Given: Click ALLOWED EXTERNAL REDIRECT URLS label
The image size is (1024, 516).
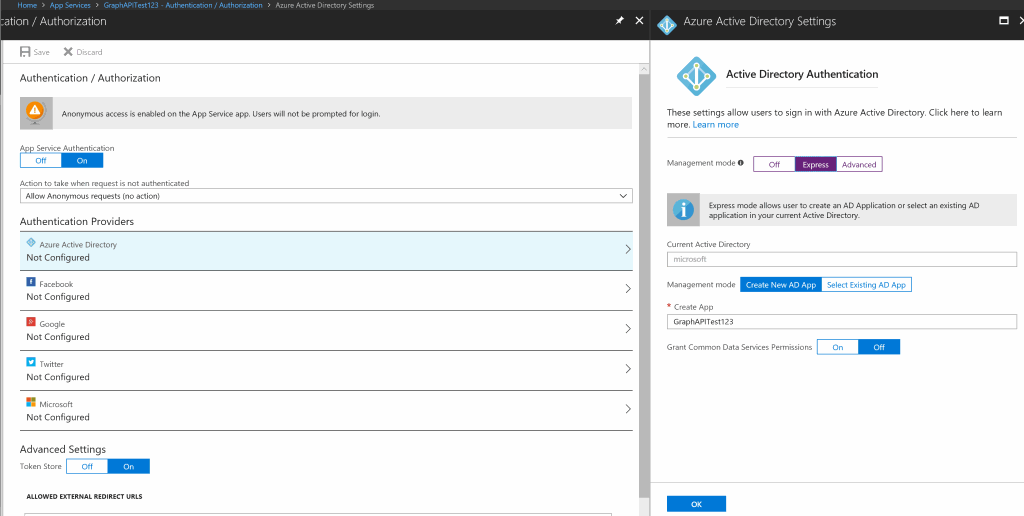Looking at the screenshot, I should [84, 496].
